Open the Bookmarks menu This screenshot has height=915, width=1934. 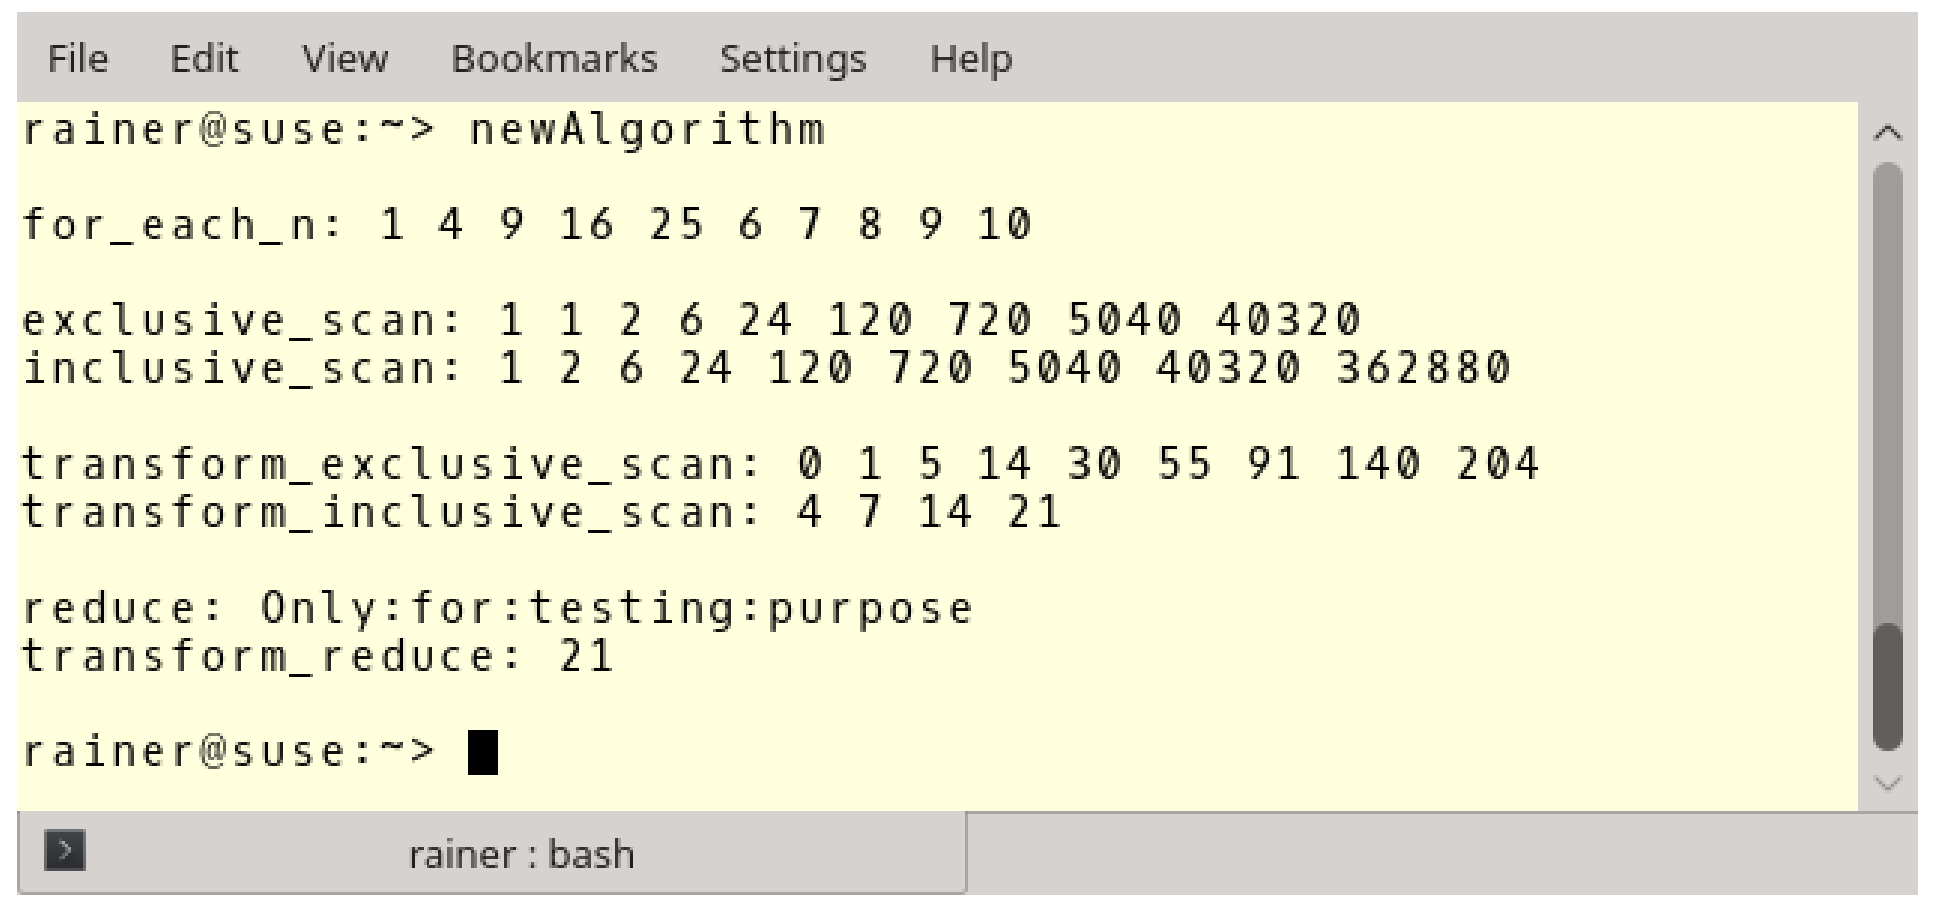pyautogui.click(x=554, y=59)
